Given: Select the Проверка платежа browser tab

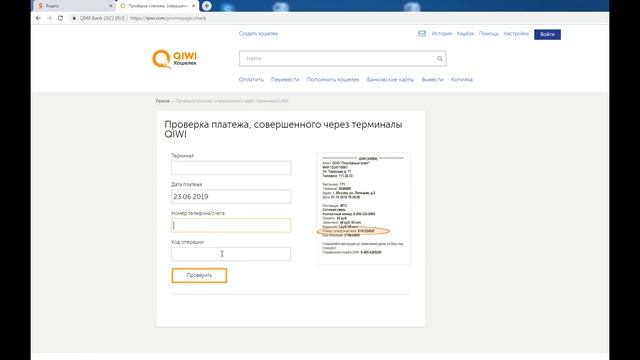Looking at the screenshot, I should coord(157,6).
